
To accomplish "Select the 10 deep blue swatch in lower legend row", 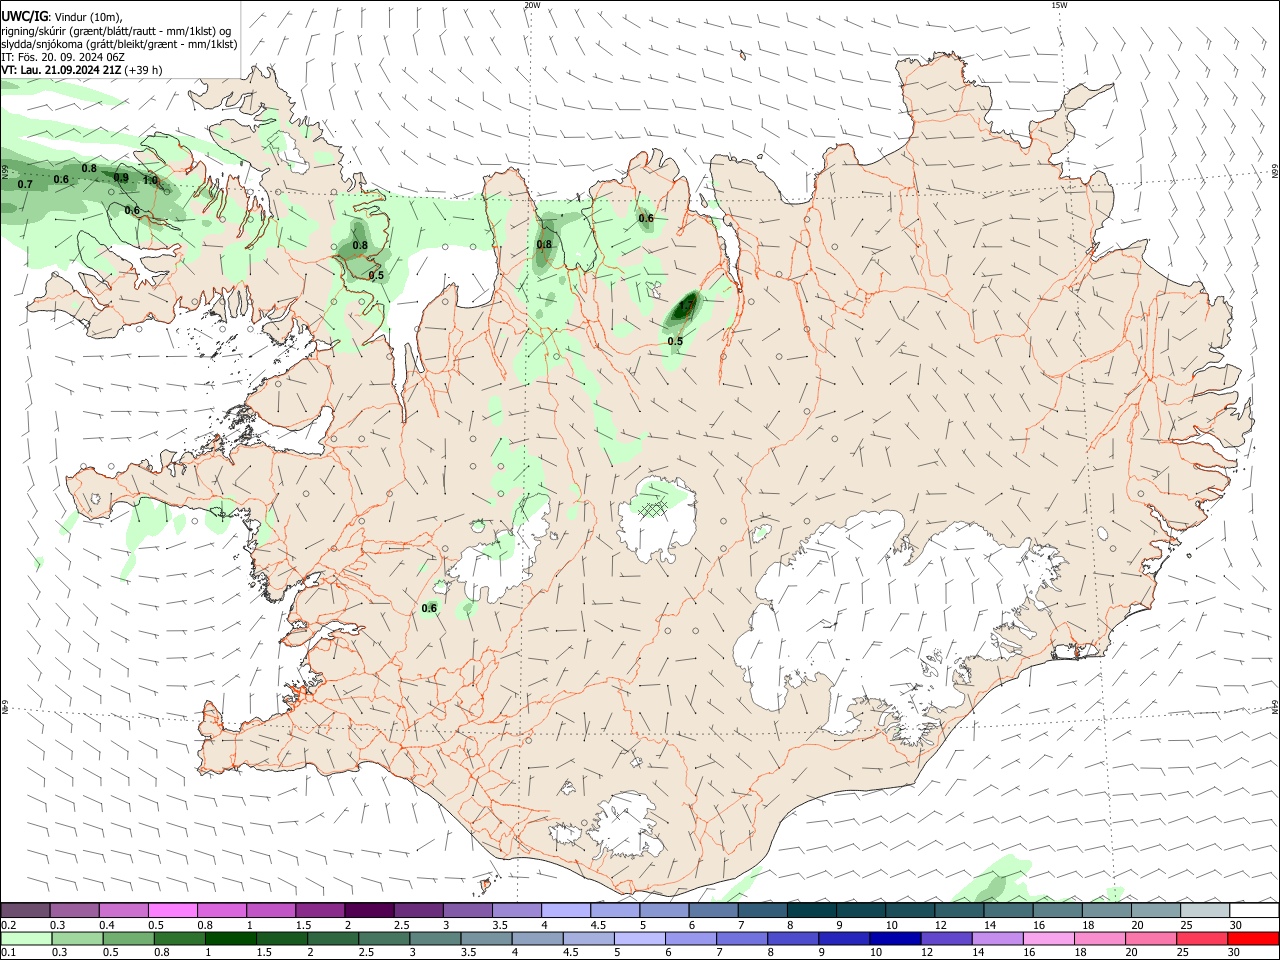I will click(895, 938).
